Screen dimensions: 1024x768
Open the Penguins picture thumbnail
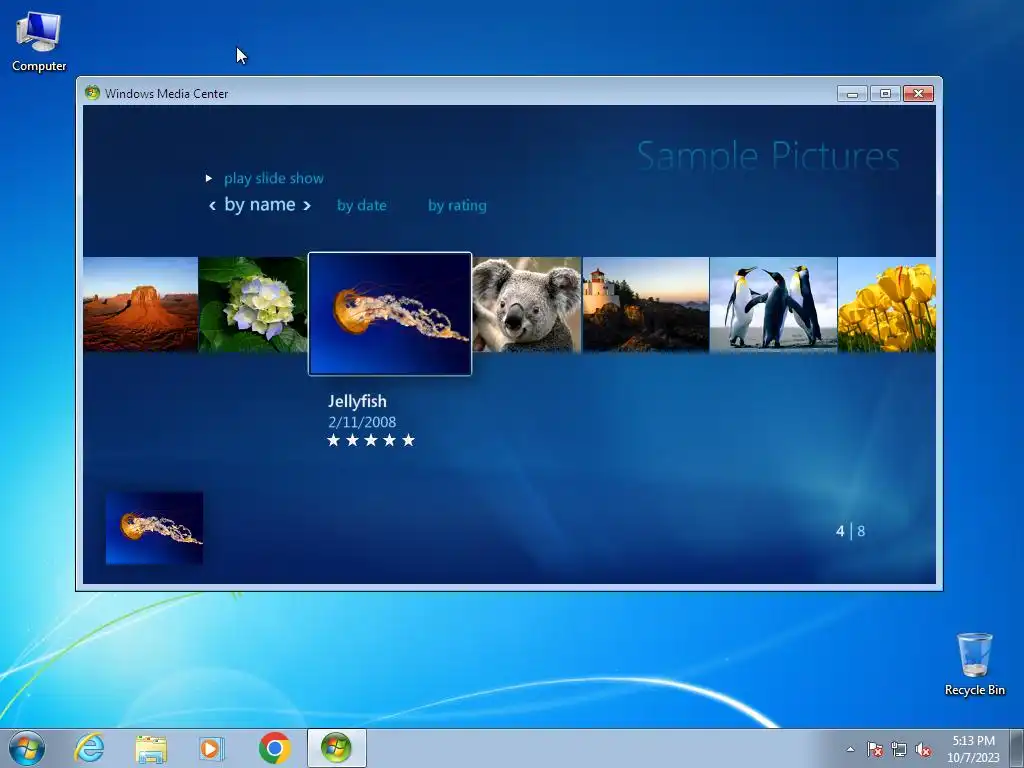click(773, 304)
